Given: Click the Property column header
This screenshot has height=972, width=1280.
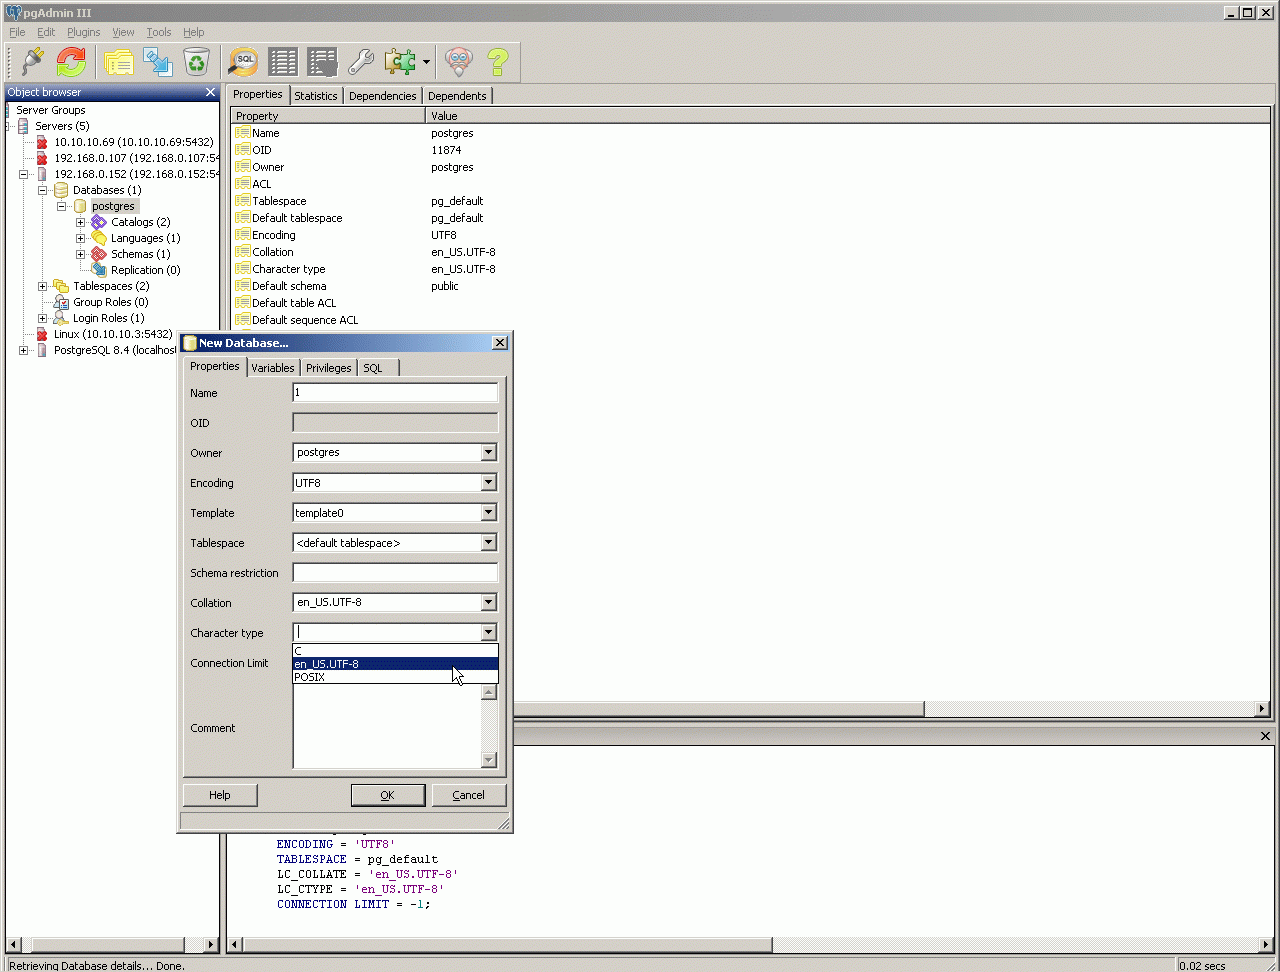Looking at the screenshot, I should (328, 116).
